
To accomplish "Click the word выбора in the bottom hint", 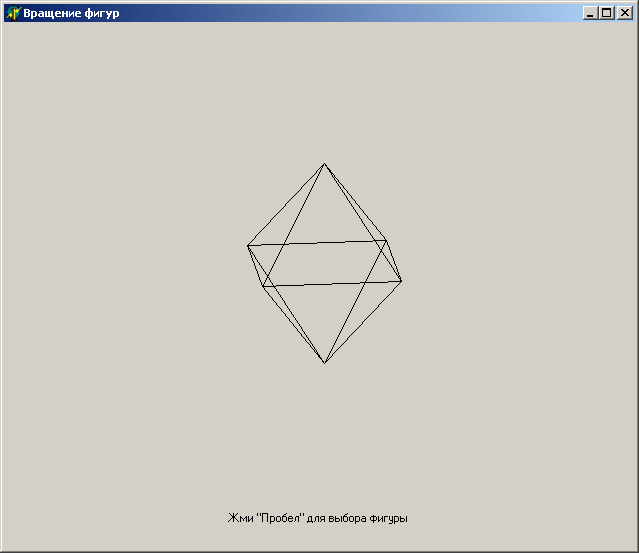I will point(349,518).
